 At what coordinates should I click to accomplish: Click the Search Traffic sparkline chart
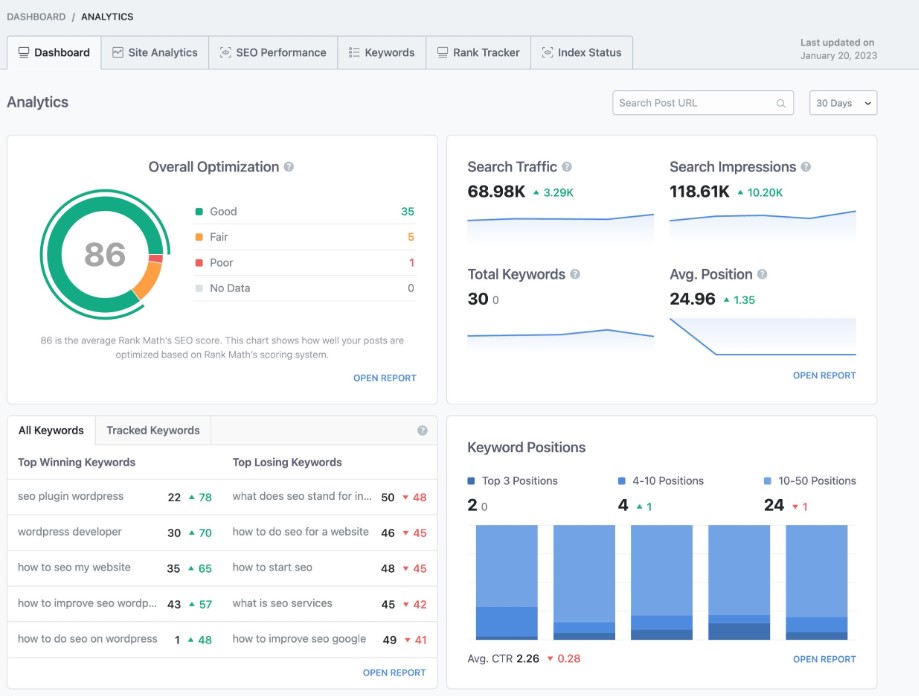tap(560, 227)
